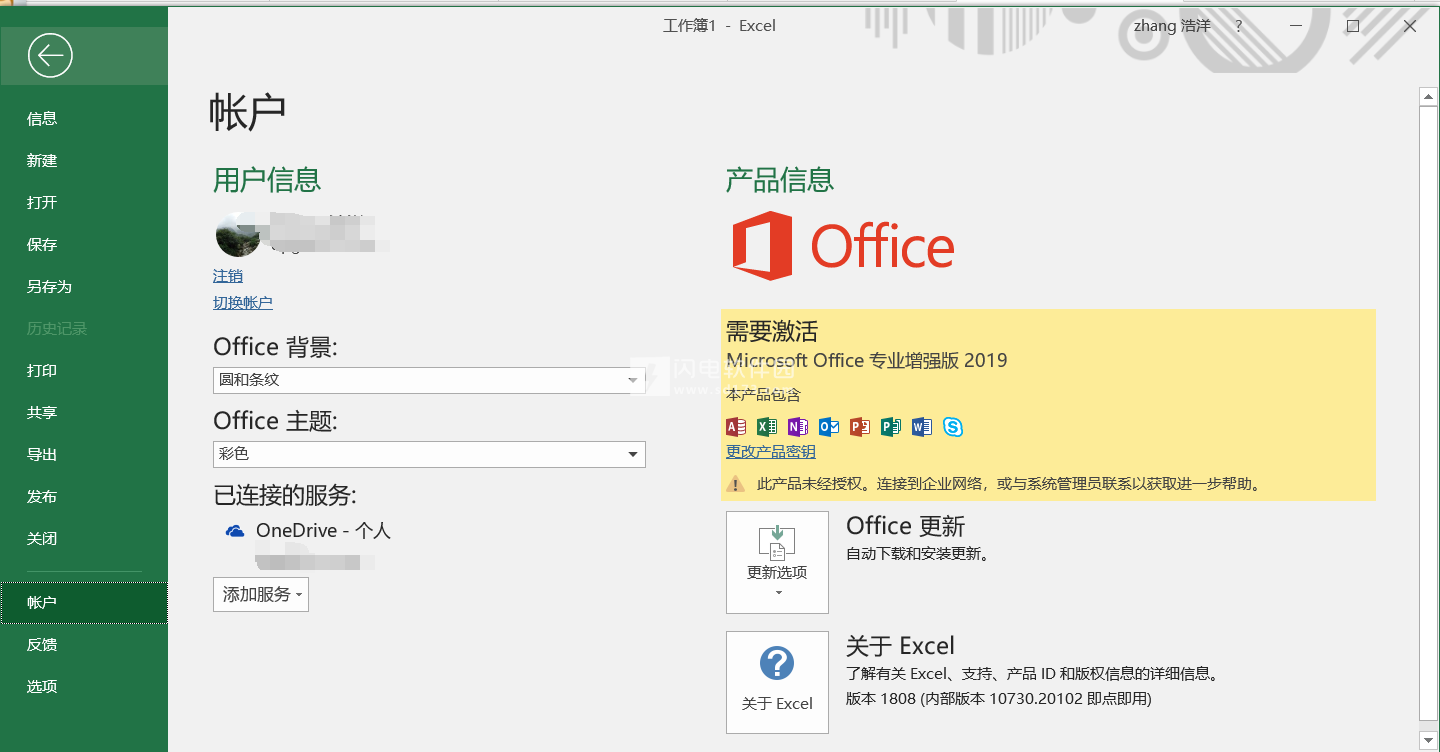1440x752 pixels.
Task: Click the Skype app icon
Action: pos(953,427)
